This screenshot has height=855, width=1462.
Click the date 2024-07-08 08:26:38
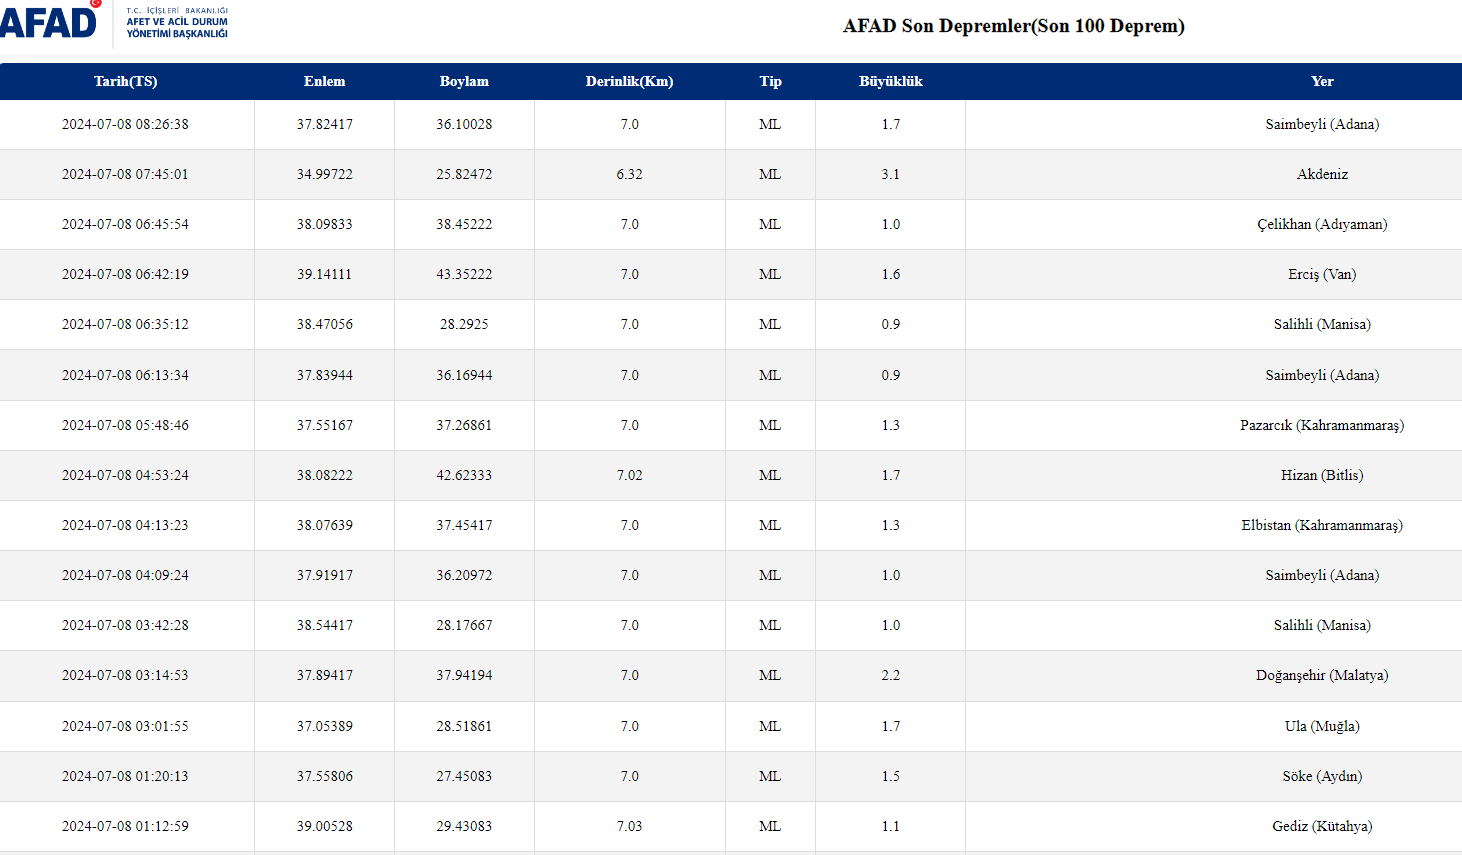coord(126,124)
